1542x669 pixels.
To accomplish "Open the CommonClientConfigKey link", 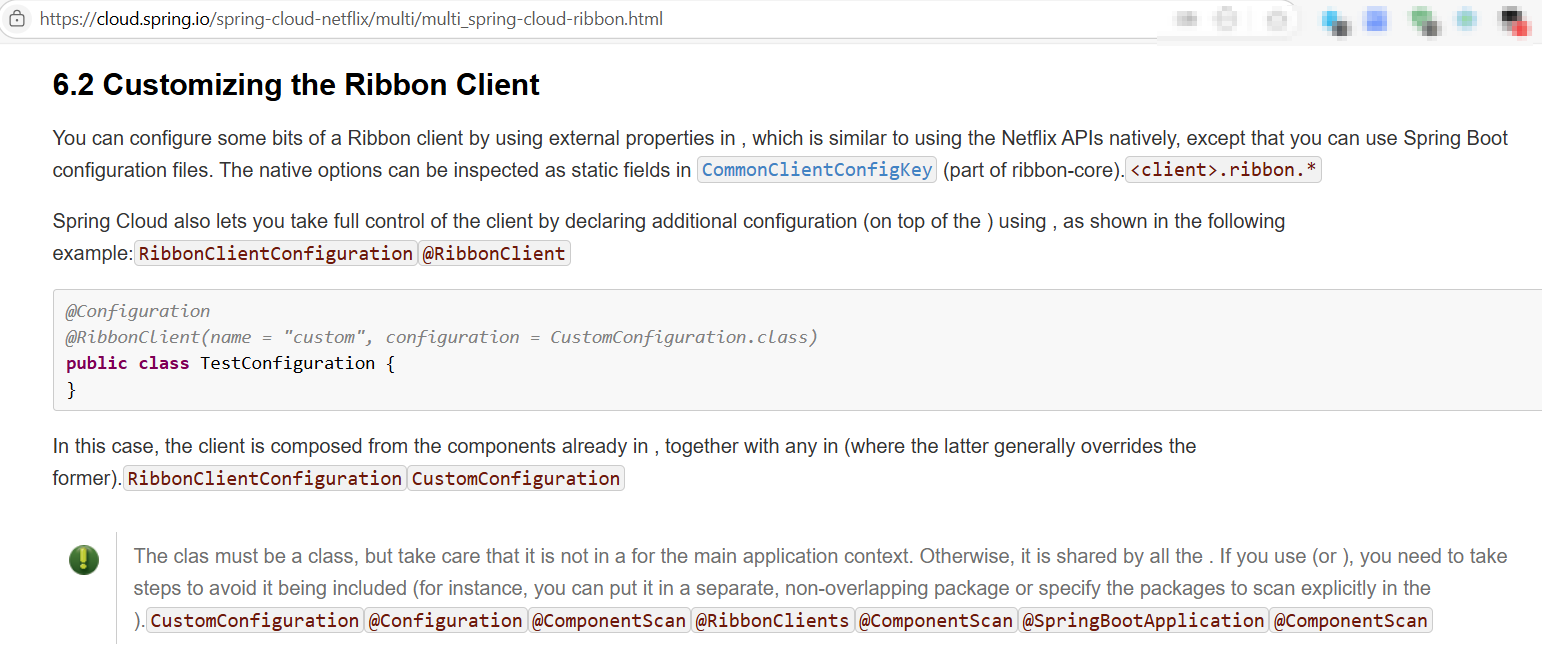I will [x=817, y=170].
